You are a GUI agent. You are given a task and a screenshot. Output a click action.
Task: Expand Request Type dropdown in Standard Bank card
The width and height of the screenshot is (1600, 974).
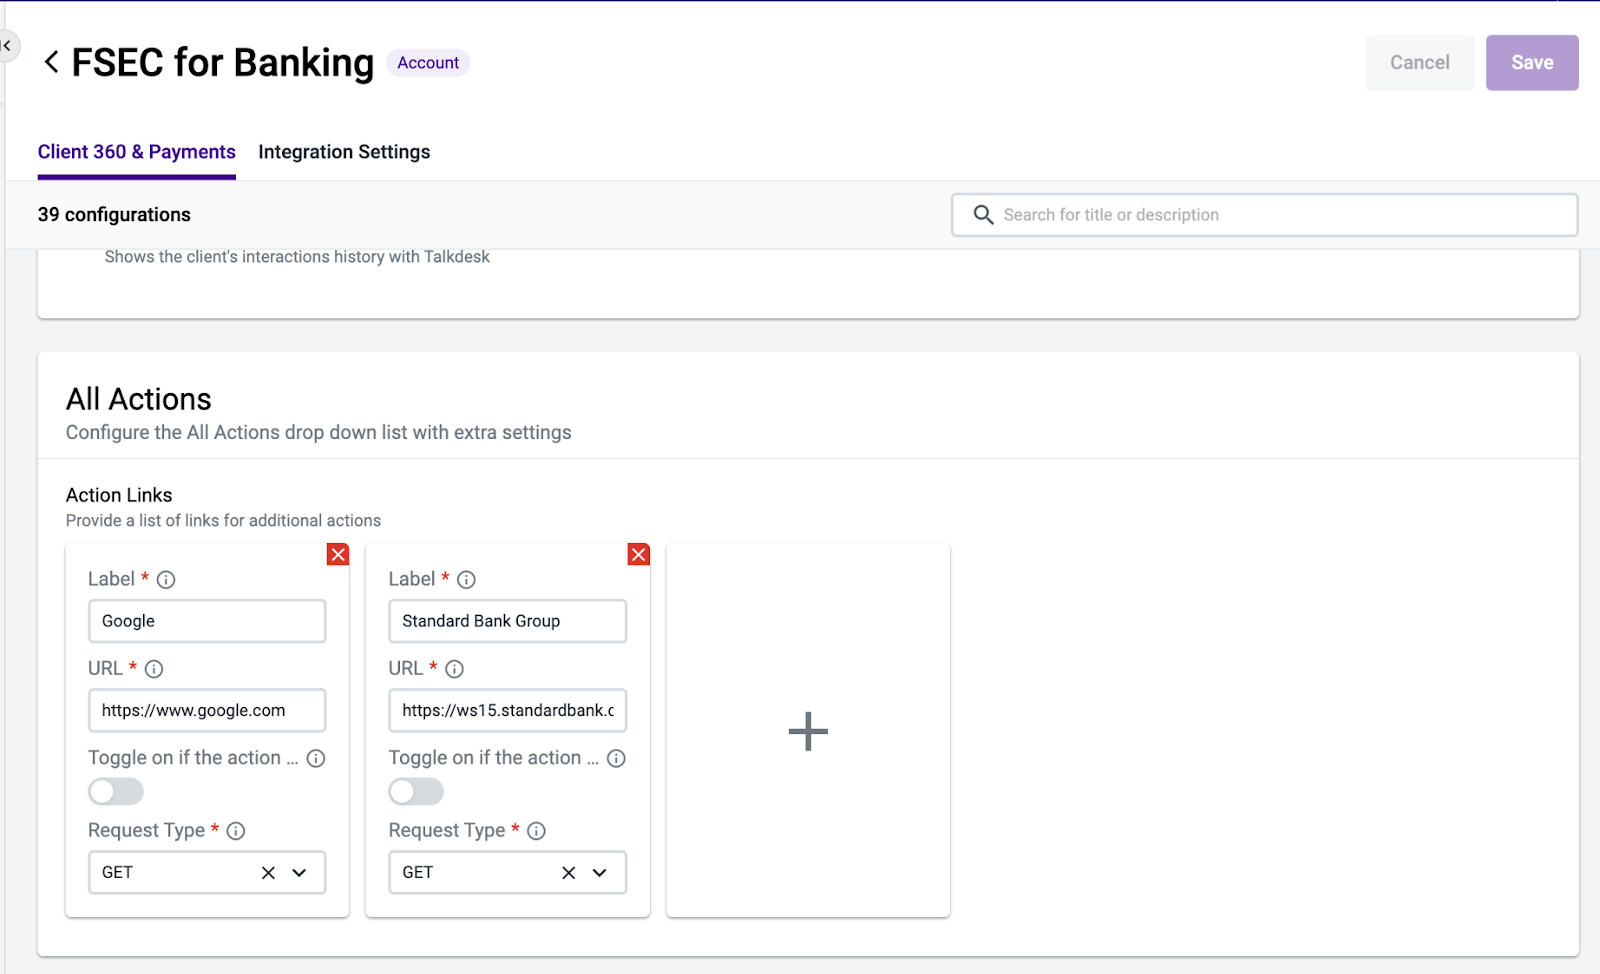click(x=600, y=872)
